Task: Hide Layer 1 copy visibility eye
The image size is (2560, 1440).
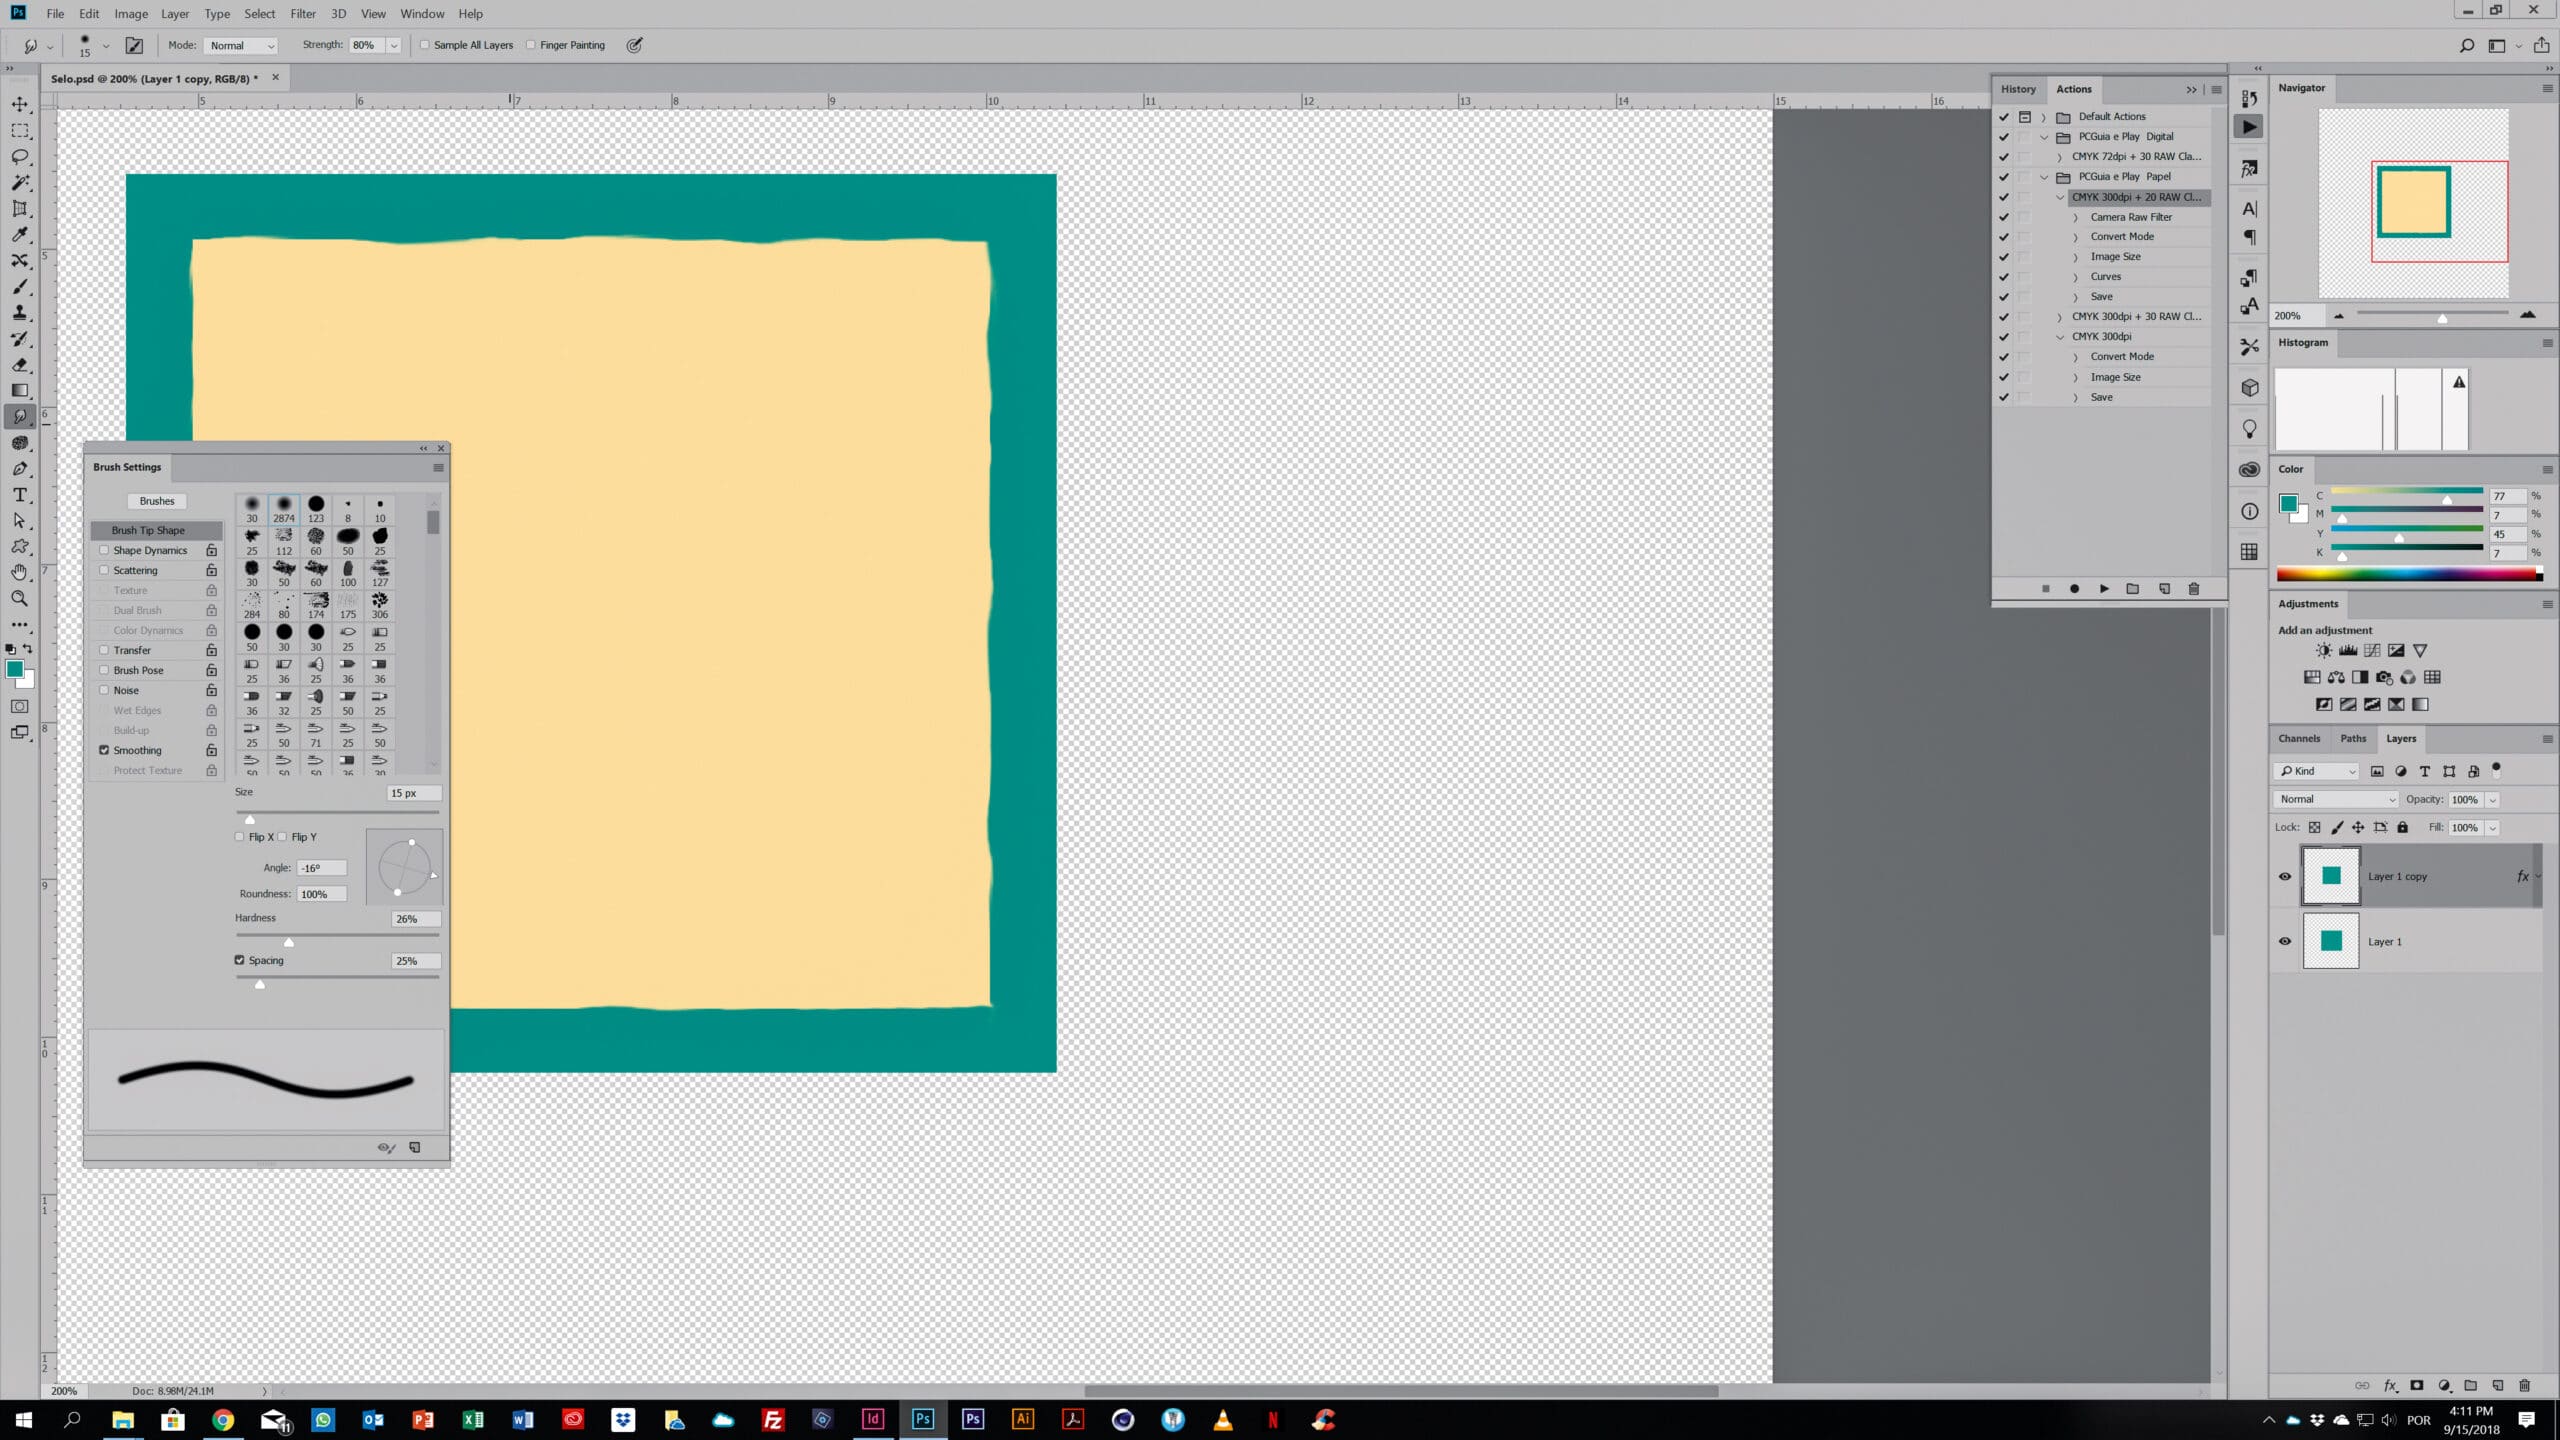Action: [x=2285, y=877]
